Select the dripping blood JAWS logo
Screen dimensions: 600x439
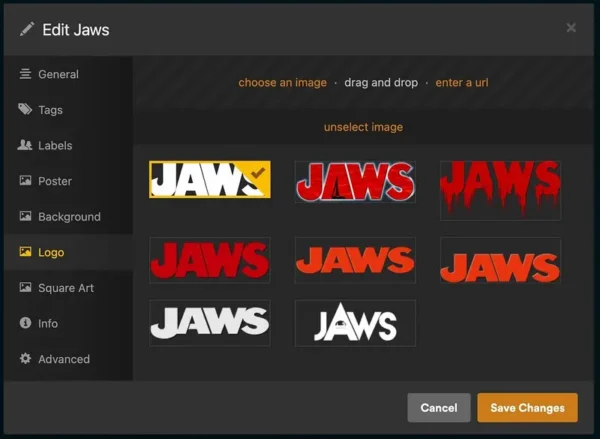(500, 188)
